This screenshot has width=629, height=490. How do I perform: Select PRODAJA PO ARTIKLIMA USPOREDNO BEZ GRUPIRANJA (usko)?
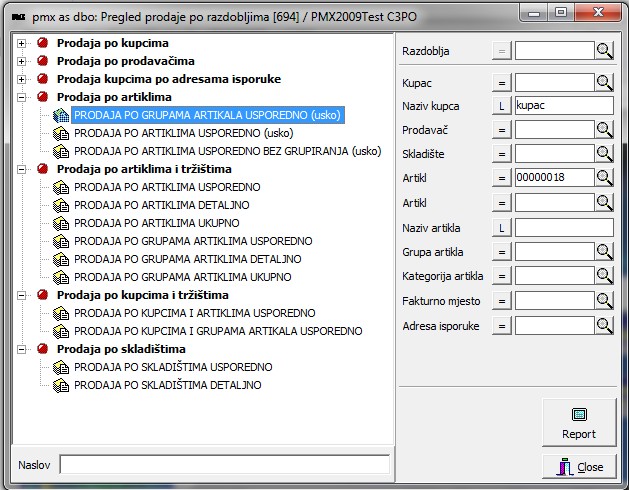[227, 151]
